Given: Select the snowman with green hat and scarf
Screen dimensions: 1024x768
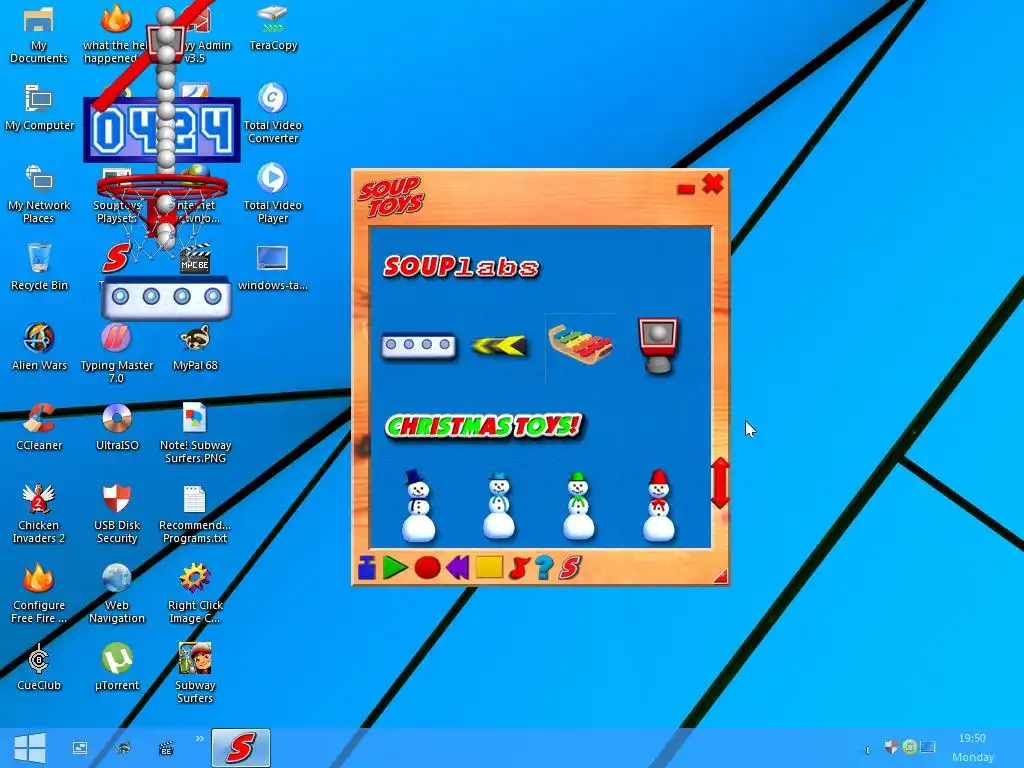Looking at the screenshot, I should (579, 505).
